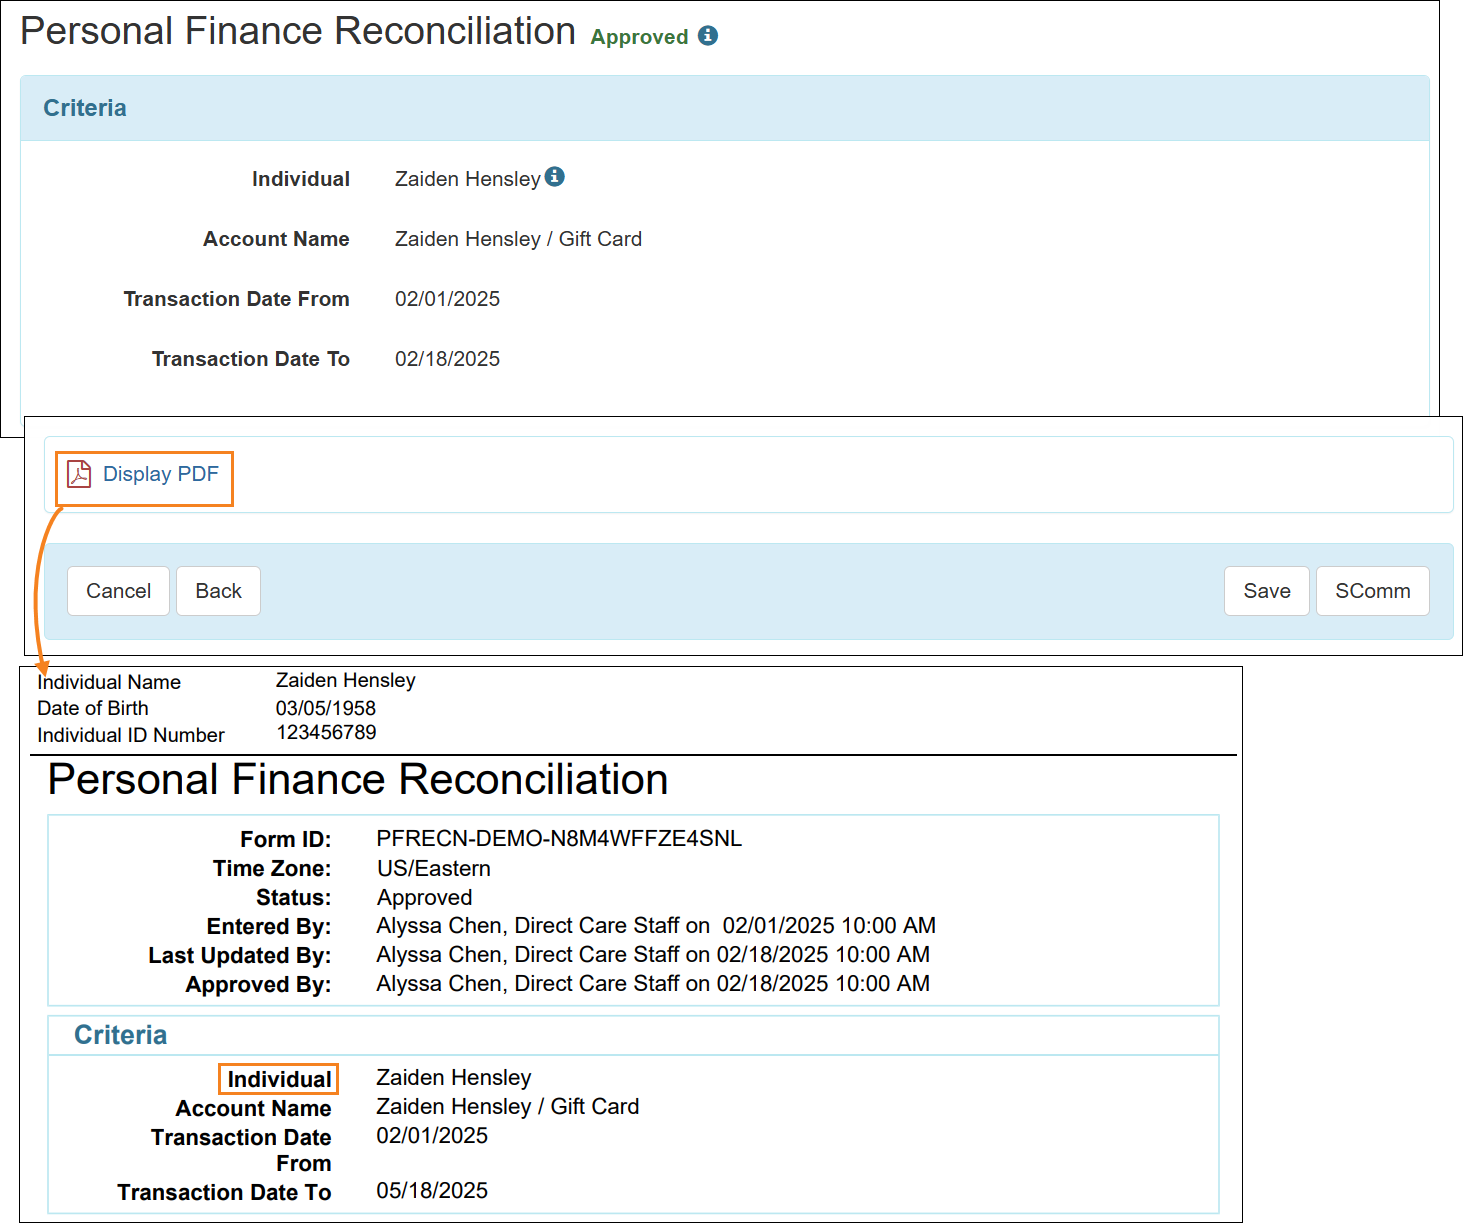This screenshot has height=1232, width=1470.
Task: Open the Display PDF link
Action: click(160, 474)
